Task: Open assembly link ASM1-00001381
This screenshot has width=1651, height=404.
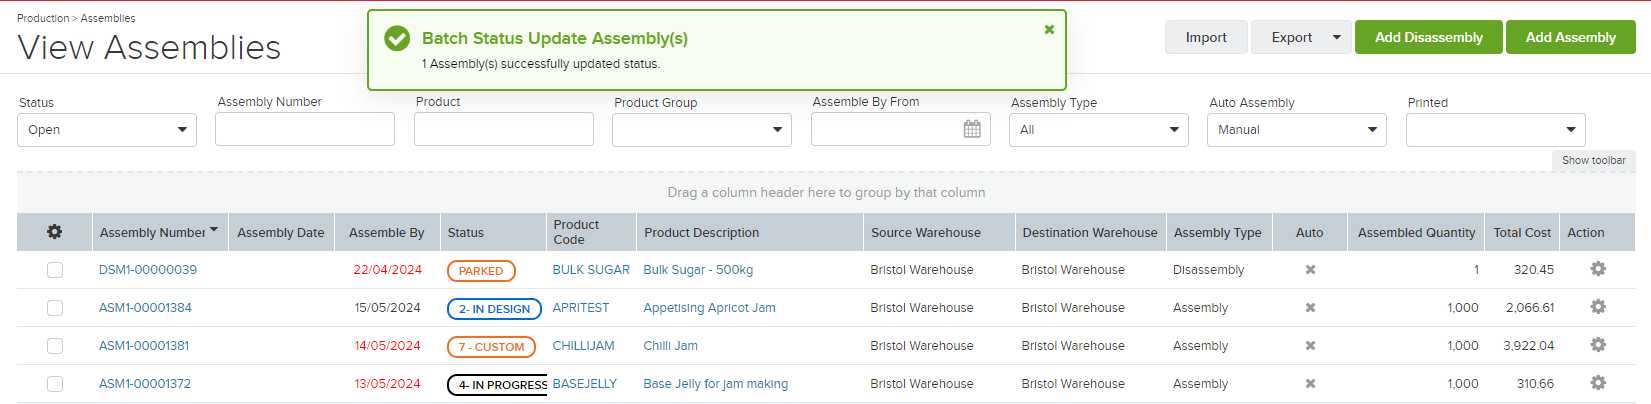Action: coord(144,345)
